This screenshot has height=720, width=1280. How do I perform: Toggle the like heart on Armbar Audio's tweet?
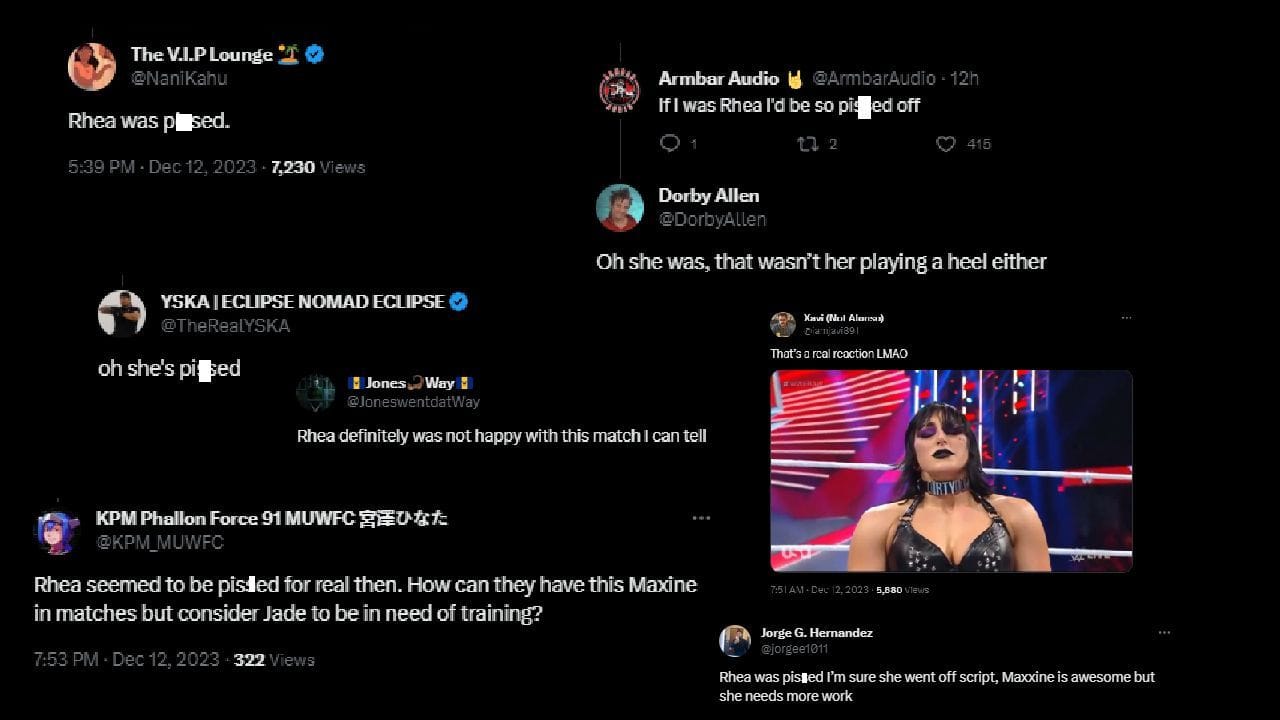[x=945, y=144]
